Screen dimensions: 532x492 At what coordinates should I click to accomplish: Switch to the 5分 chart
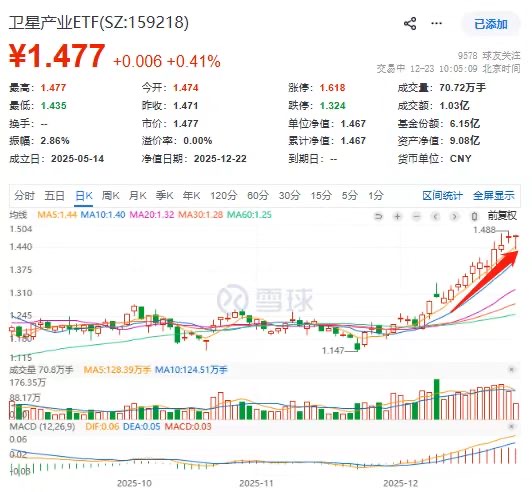point(349,195)
